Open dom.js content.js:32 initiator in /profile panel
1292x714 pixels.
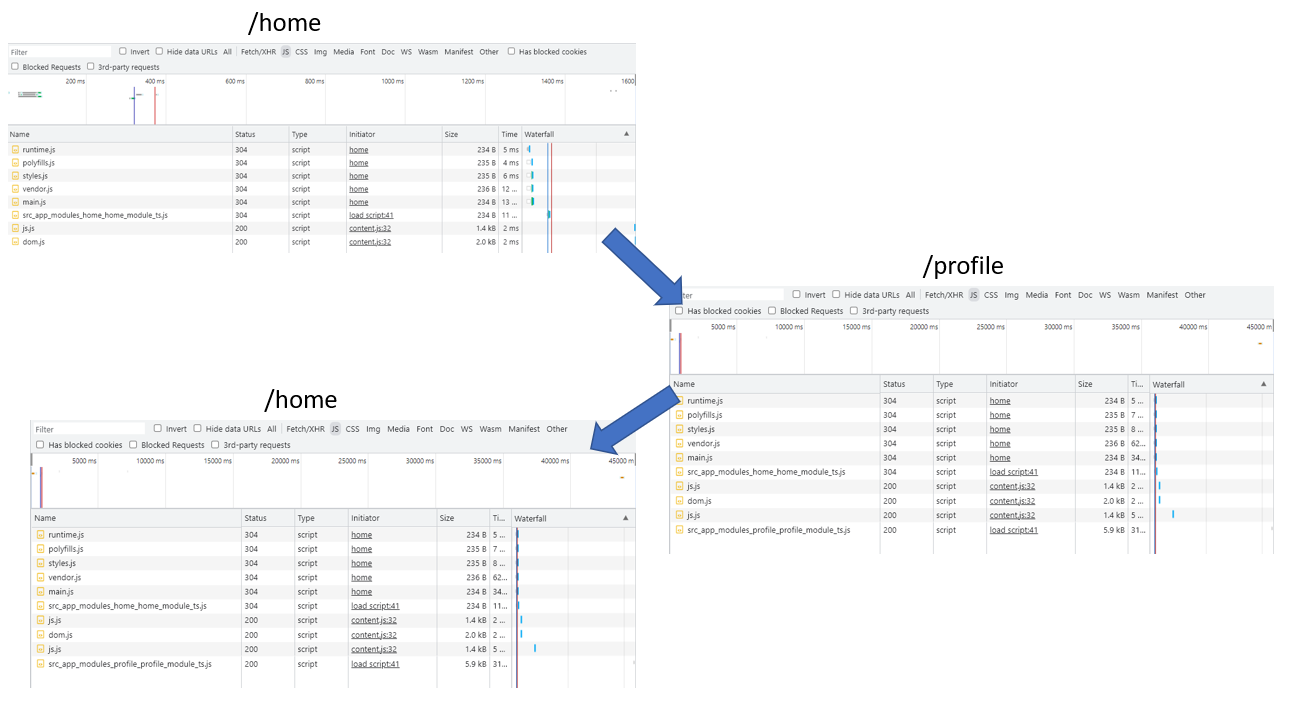1012,501
